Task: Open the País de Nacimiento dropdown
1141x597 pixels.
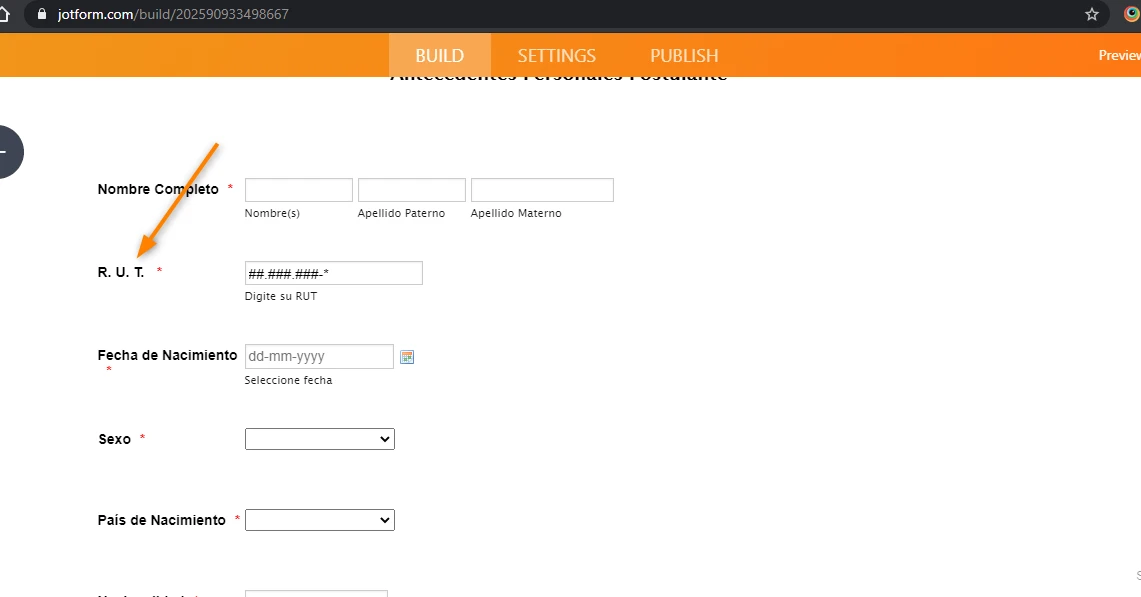Action: click(x=319, y=520)
